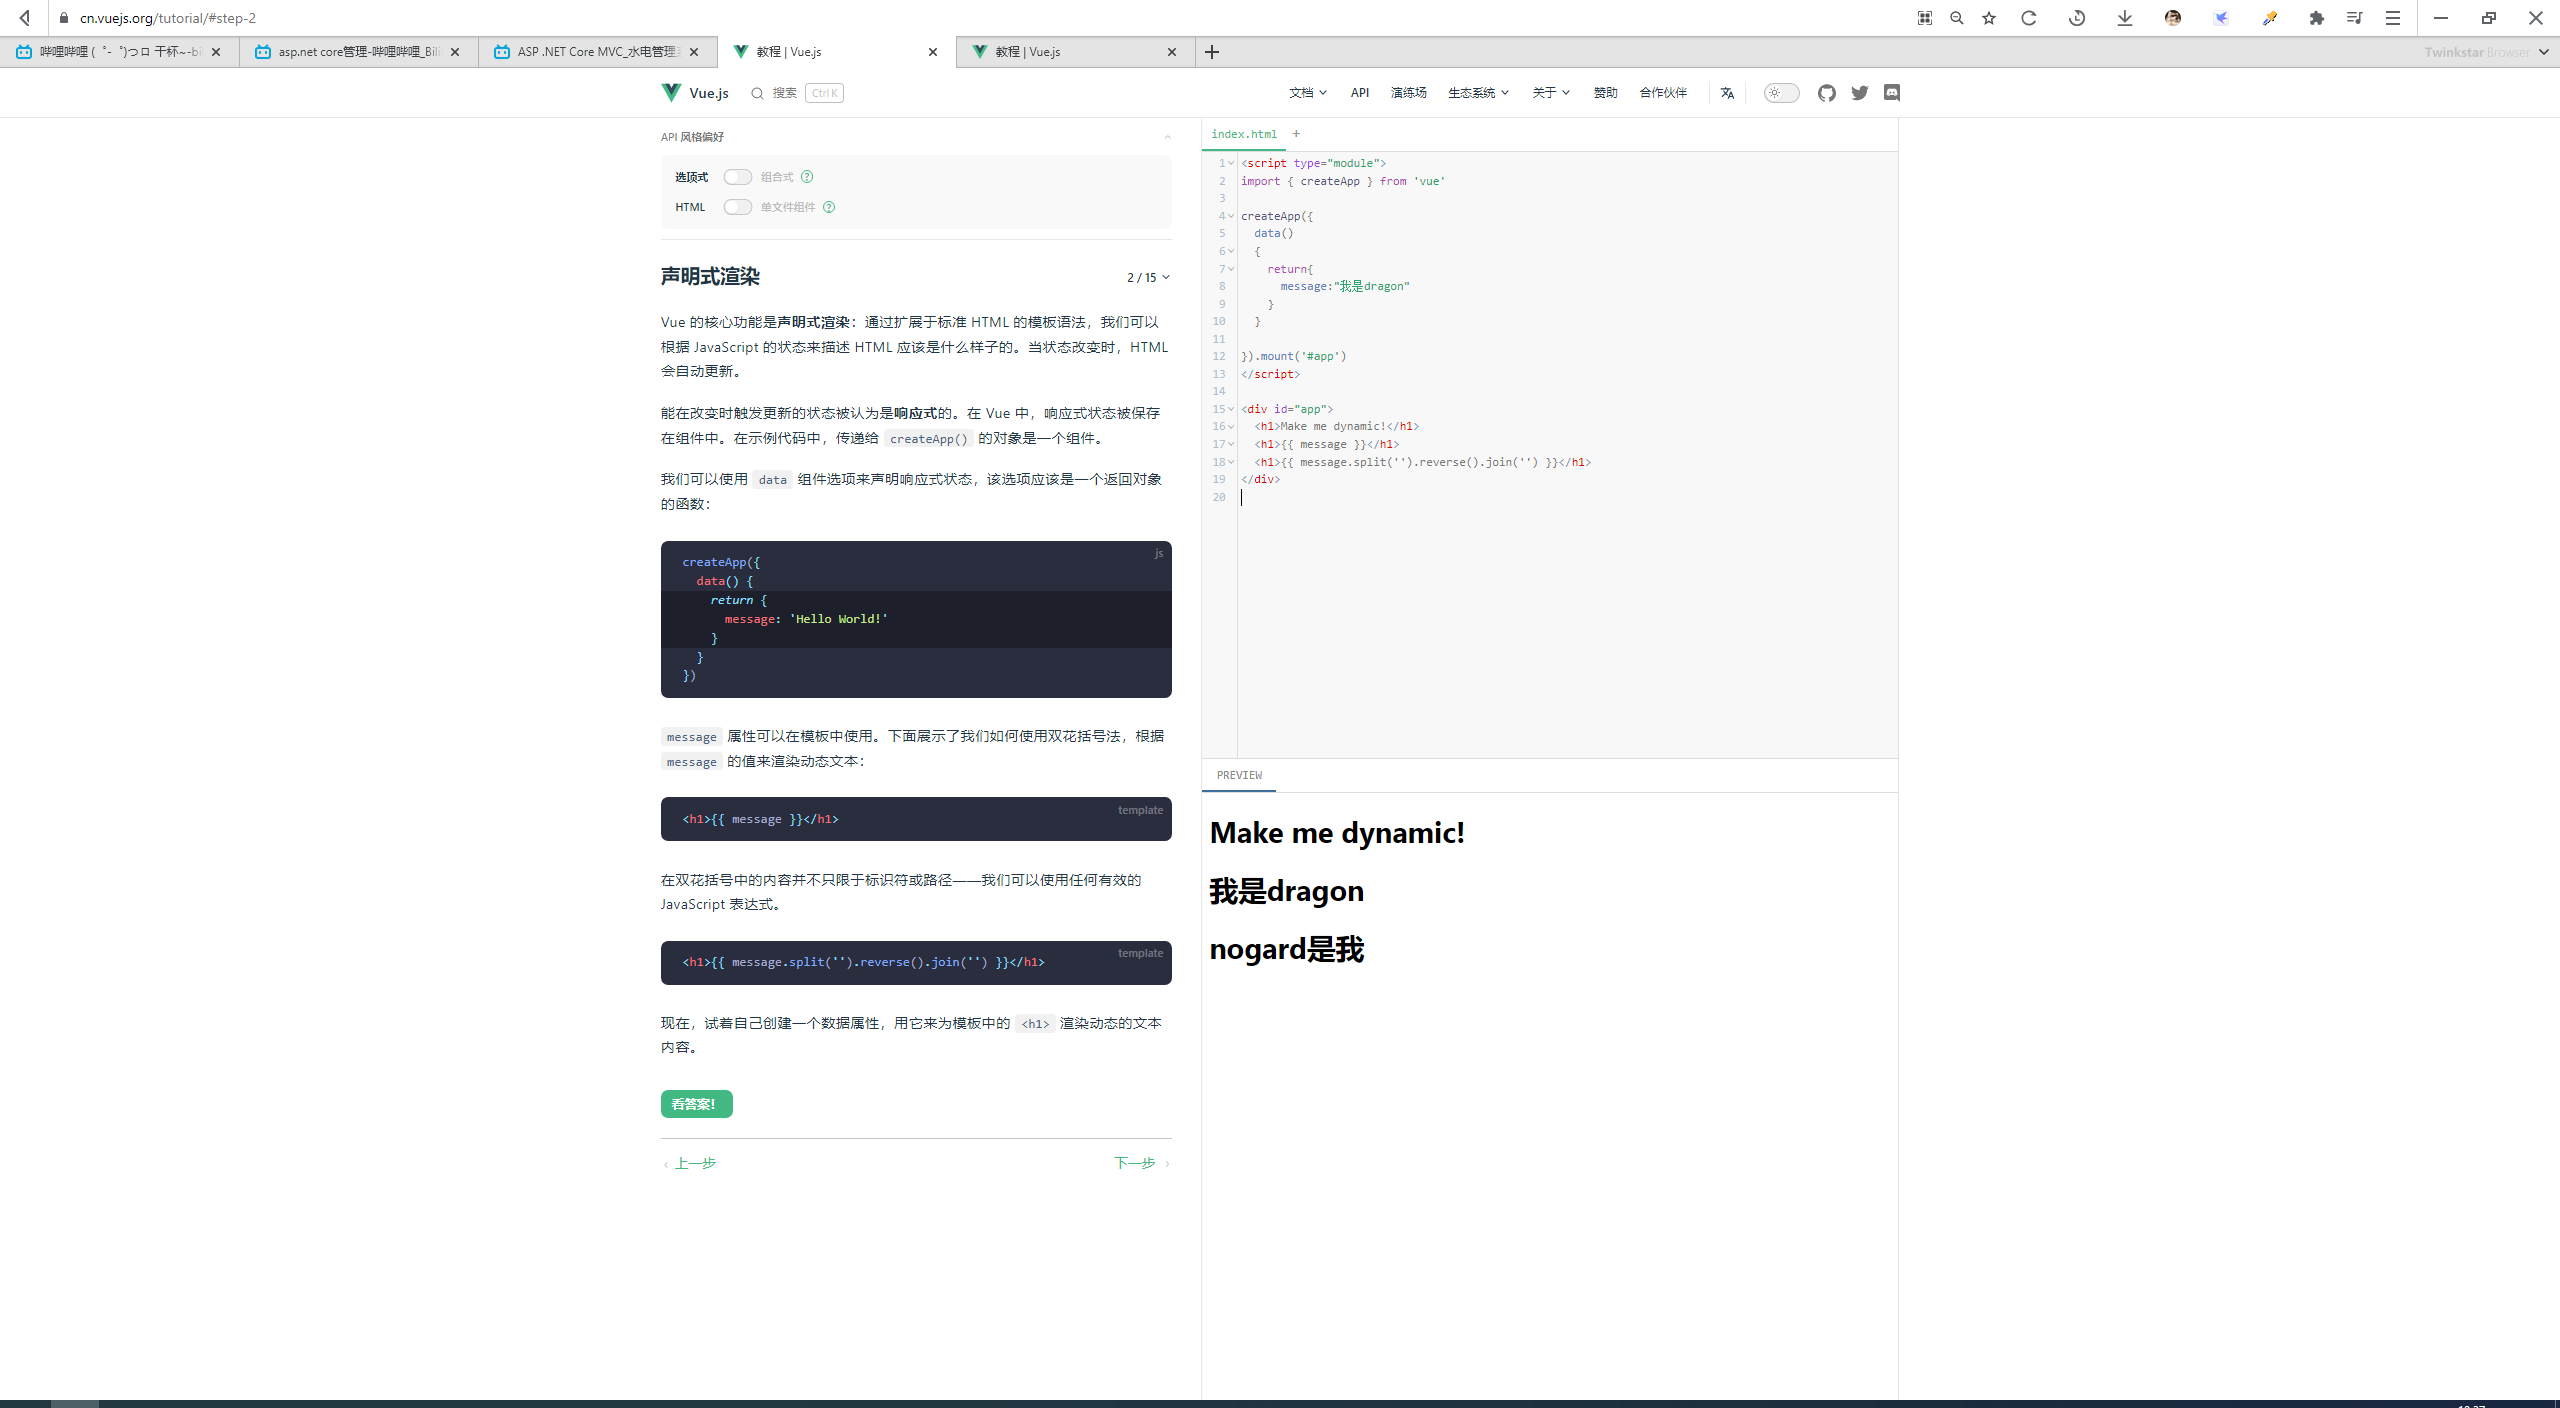Click help icon next to 组合式
Screen dimensions: 2560x1408
point(807,177)
